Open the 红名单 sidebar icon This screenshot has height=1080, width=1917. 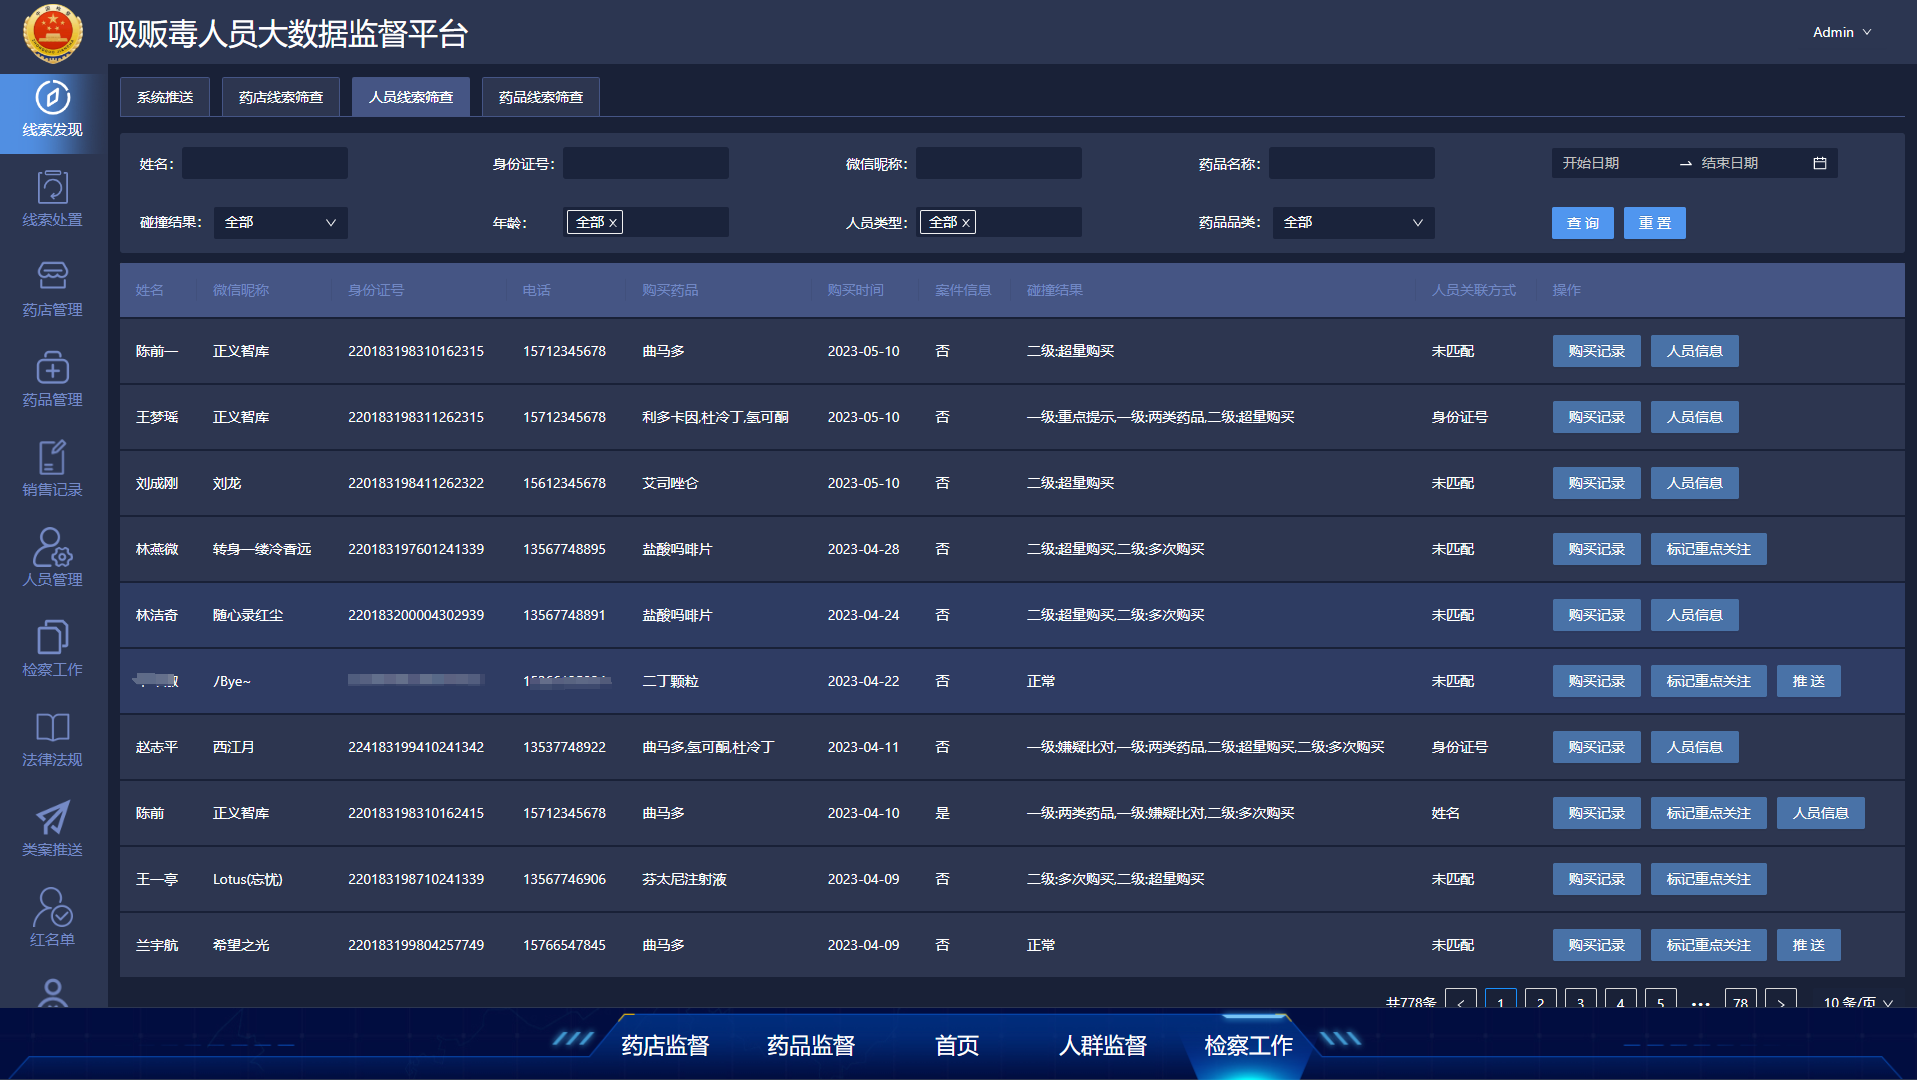click(52, 918)
